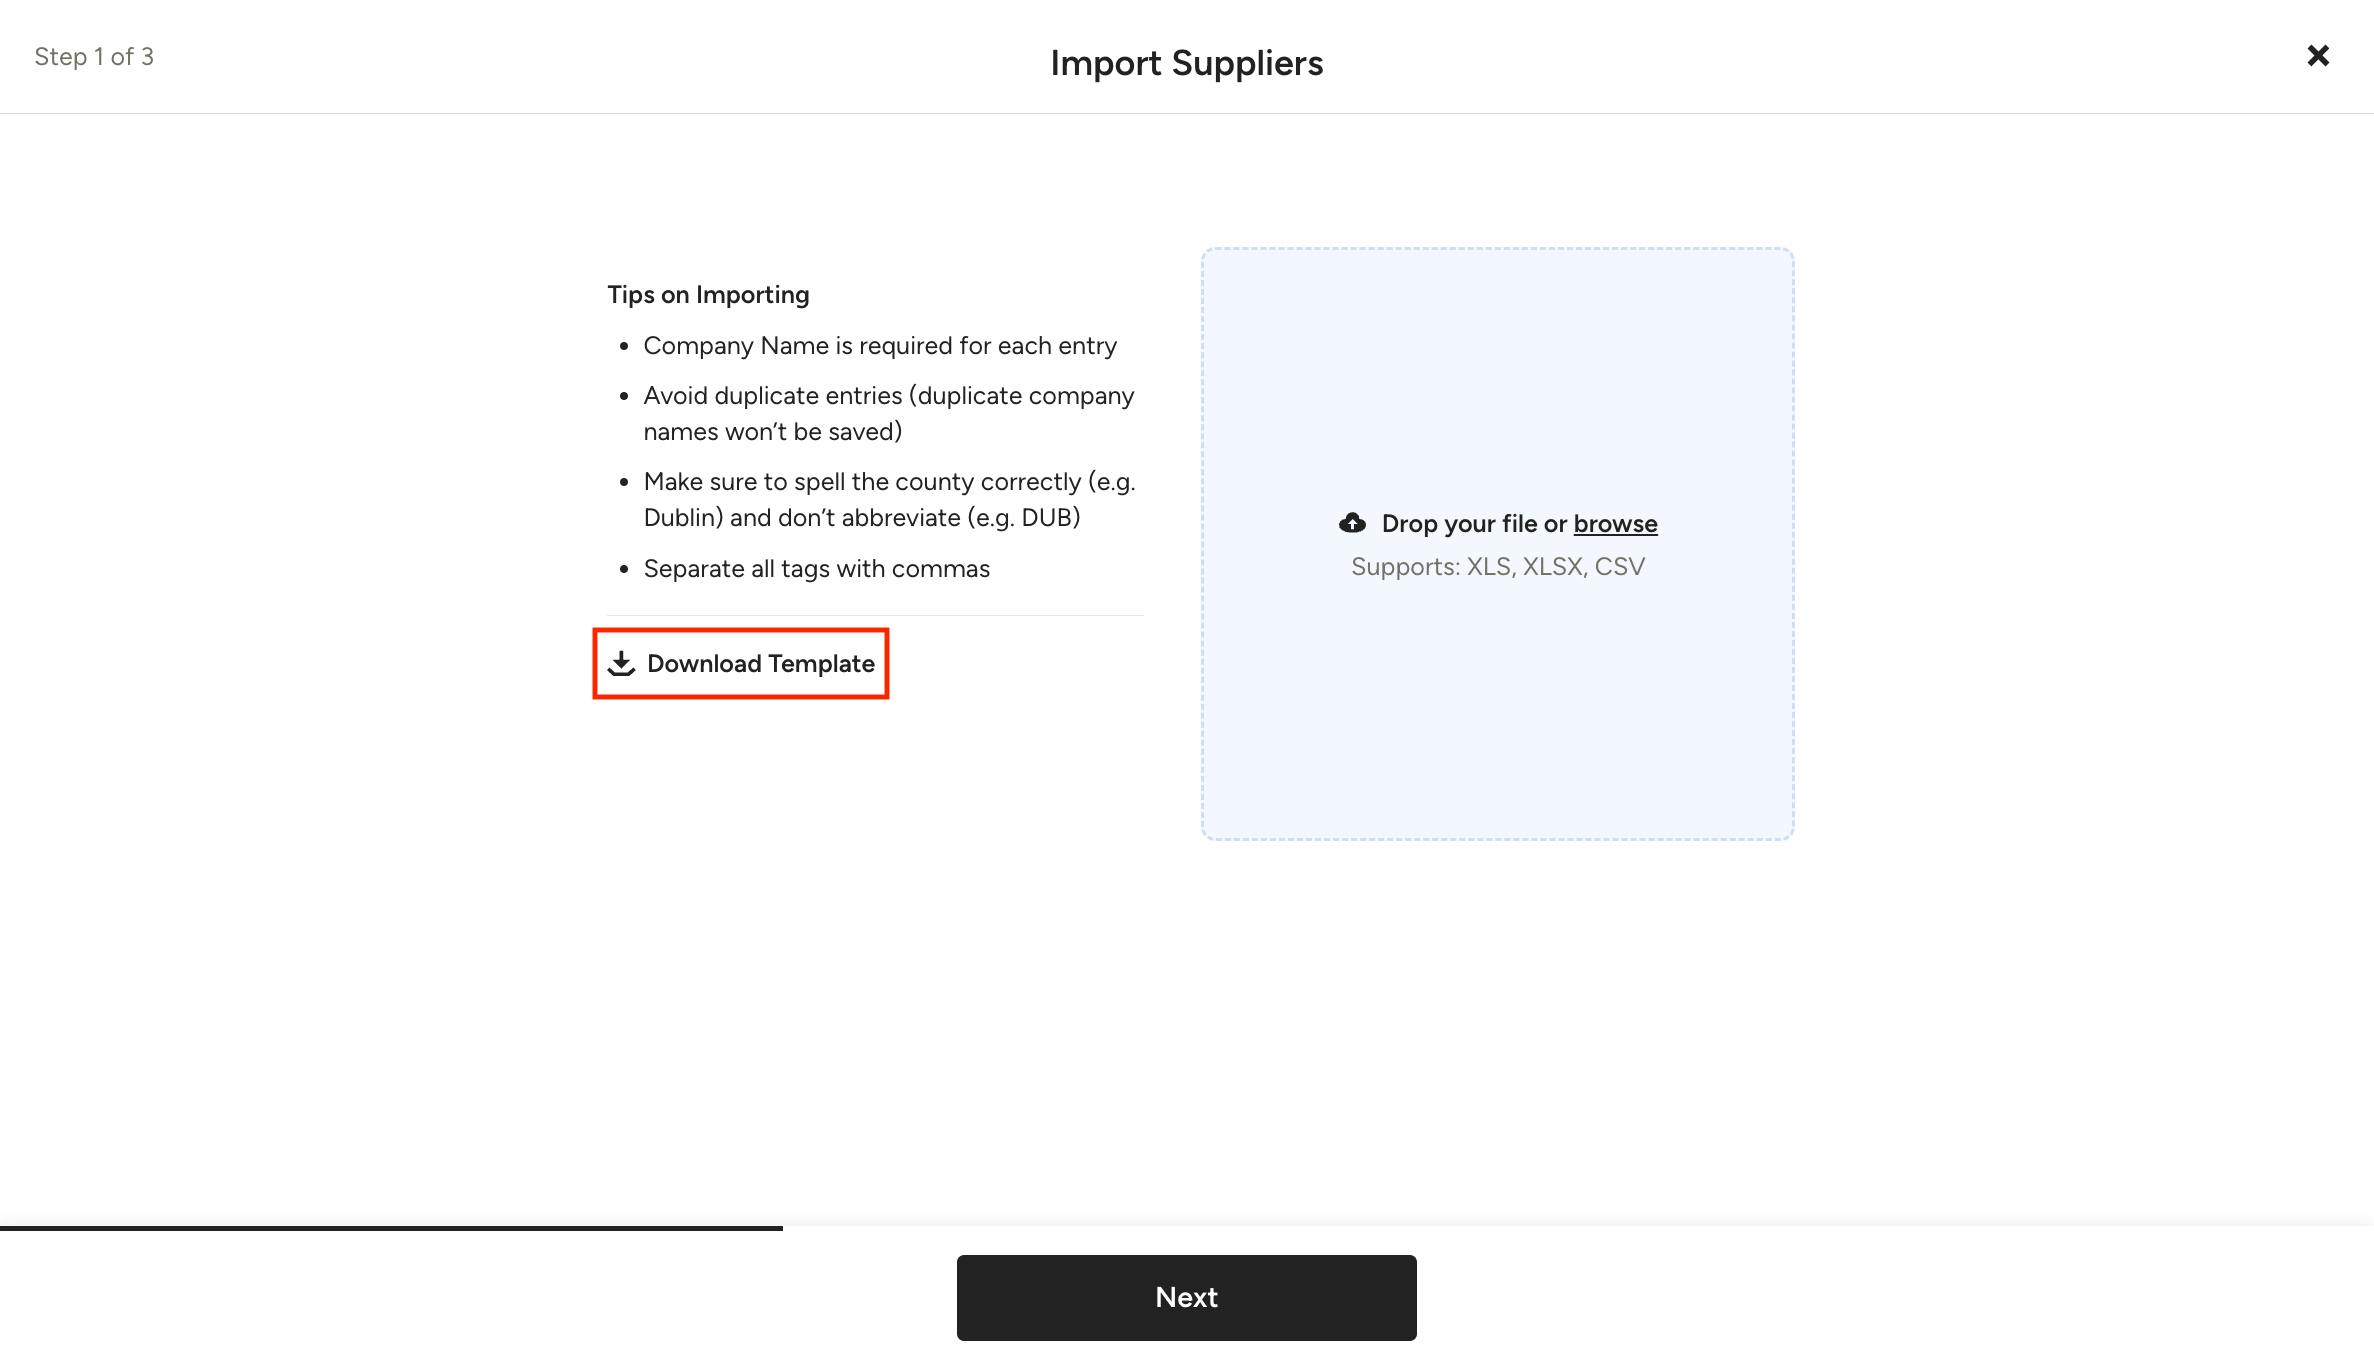Click the Download Template text label
This screenshot has width=2374, height=1356.
761,663
